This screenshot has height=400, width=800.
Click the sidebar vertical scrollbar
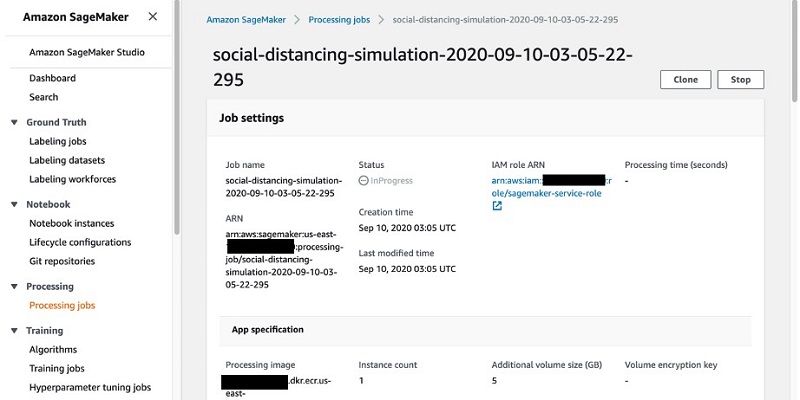pyautogui.click(x=177, y=117)
